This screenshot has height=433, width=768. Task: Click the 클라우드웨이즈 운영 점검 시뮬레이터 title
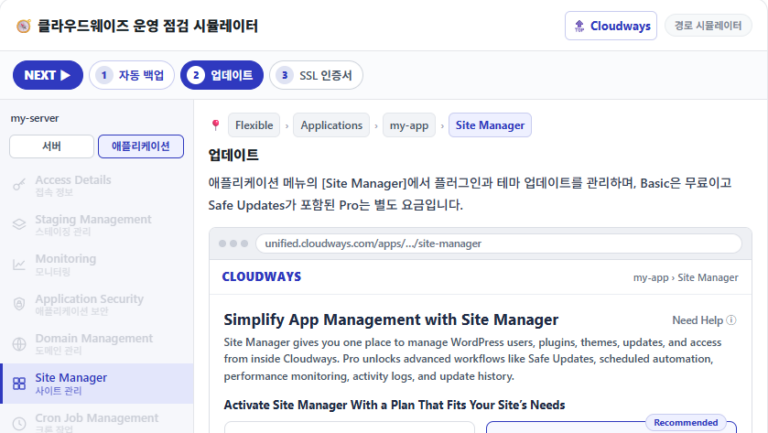click(x=147, y=25)
